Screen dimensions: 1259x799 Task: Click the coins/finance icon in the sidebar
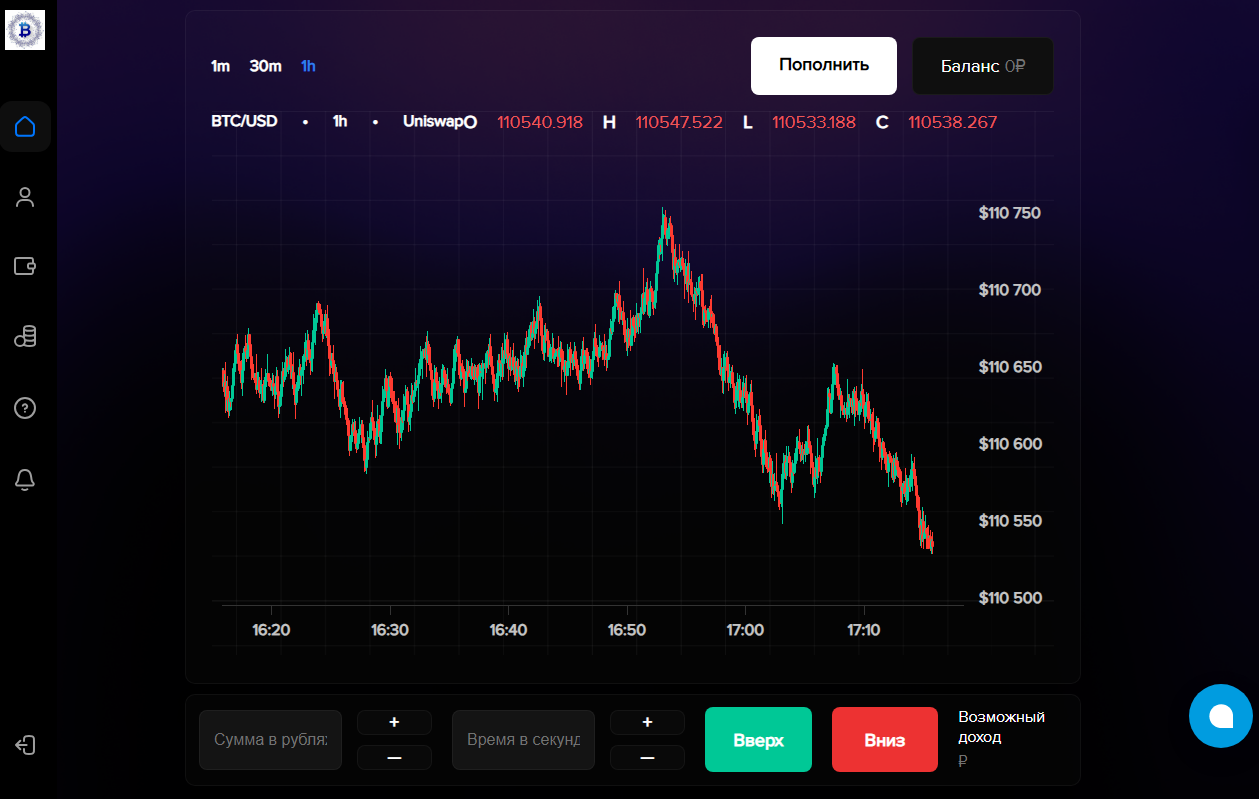pyautogui.click(x=25, y=336)
